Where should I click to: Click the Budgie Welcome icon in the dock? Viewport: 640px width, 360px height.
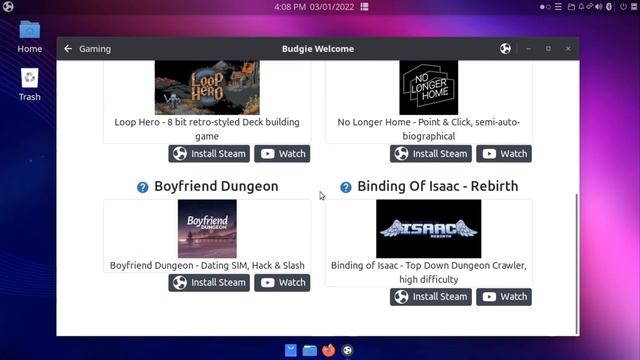[x=347, y=350]
